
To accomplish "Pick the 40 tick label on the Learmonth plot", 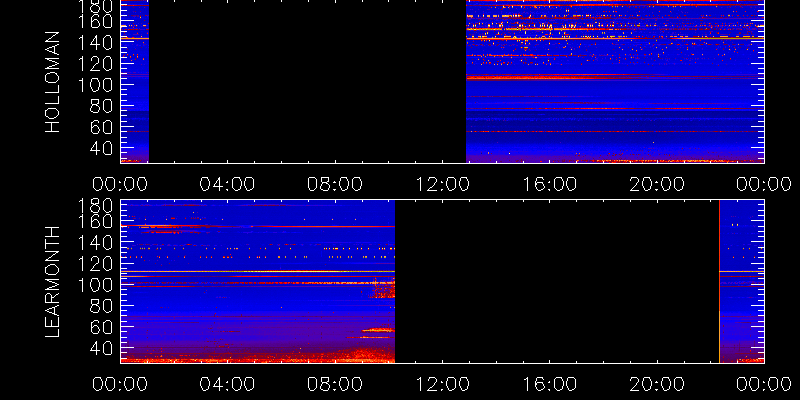I will [x=101, y=348].
